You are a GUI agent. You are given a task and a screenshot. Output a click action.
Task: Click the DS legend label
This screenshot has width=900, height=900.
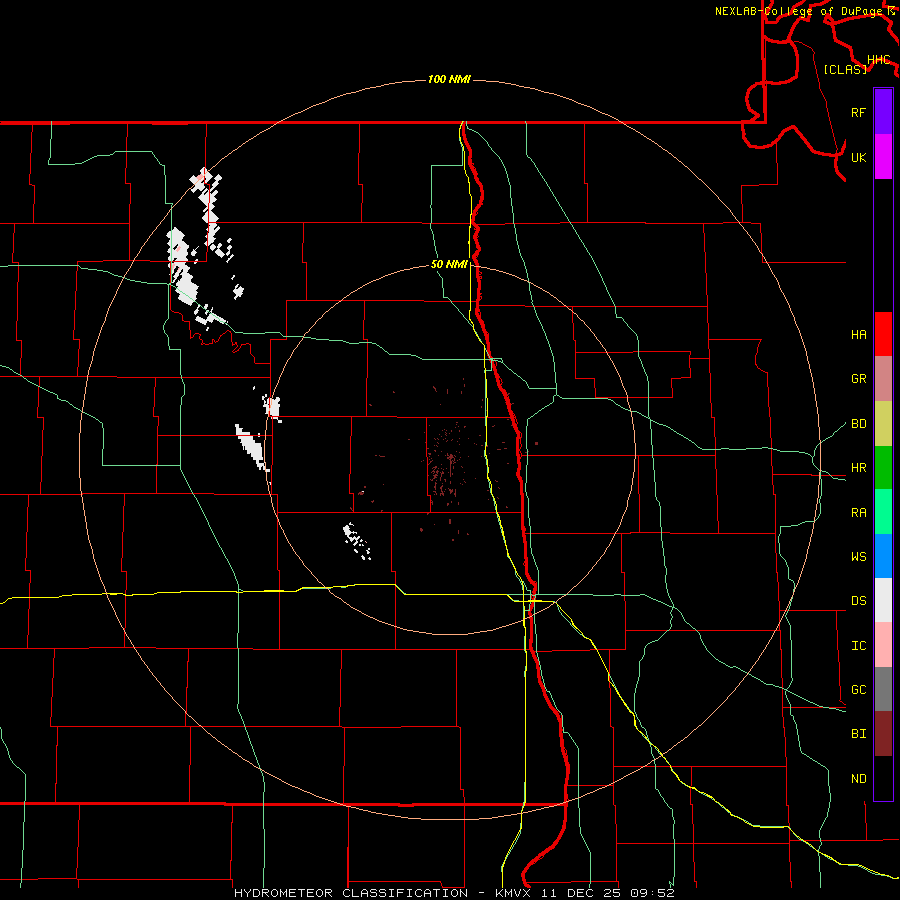(x=859, y=601)
